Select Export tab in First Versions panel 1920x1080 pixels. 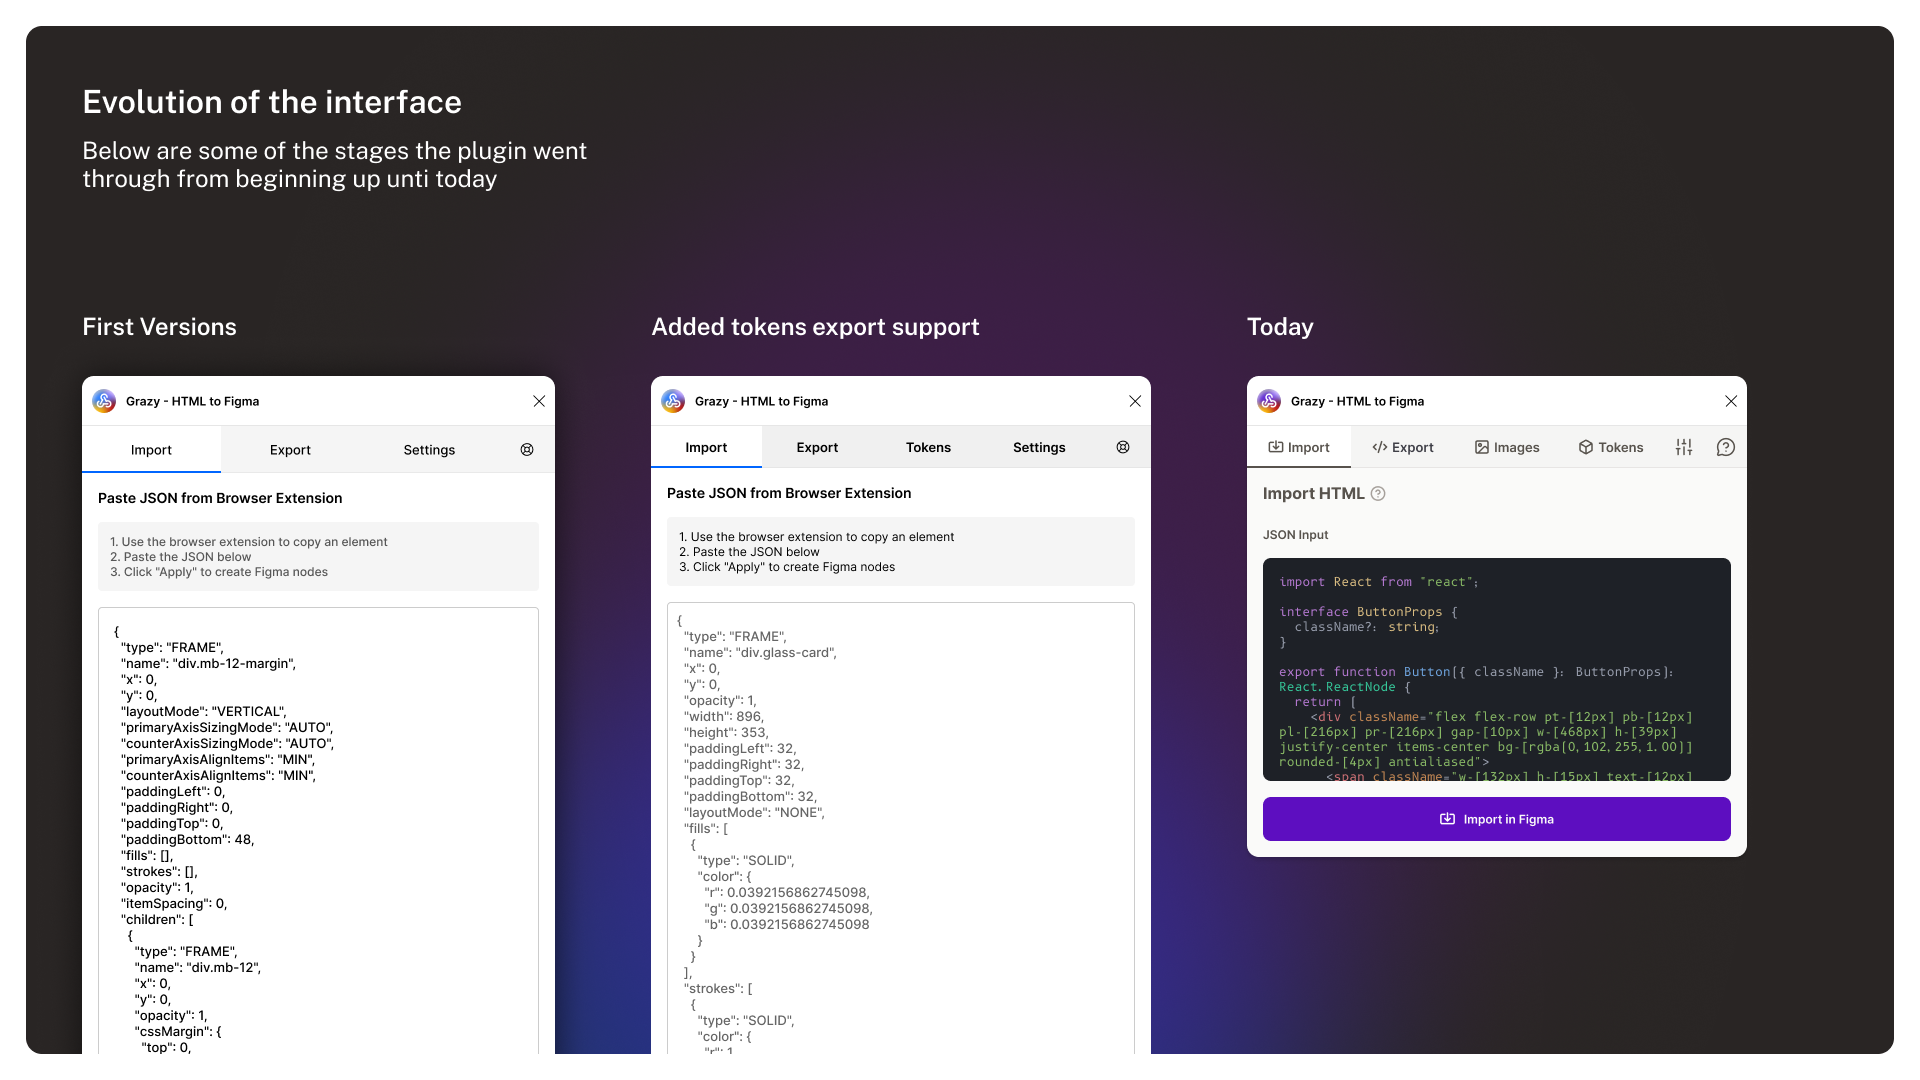(x=290, y=450)
